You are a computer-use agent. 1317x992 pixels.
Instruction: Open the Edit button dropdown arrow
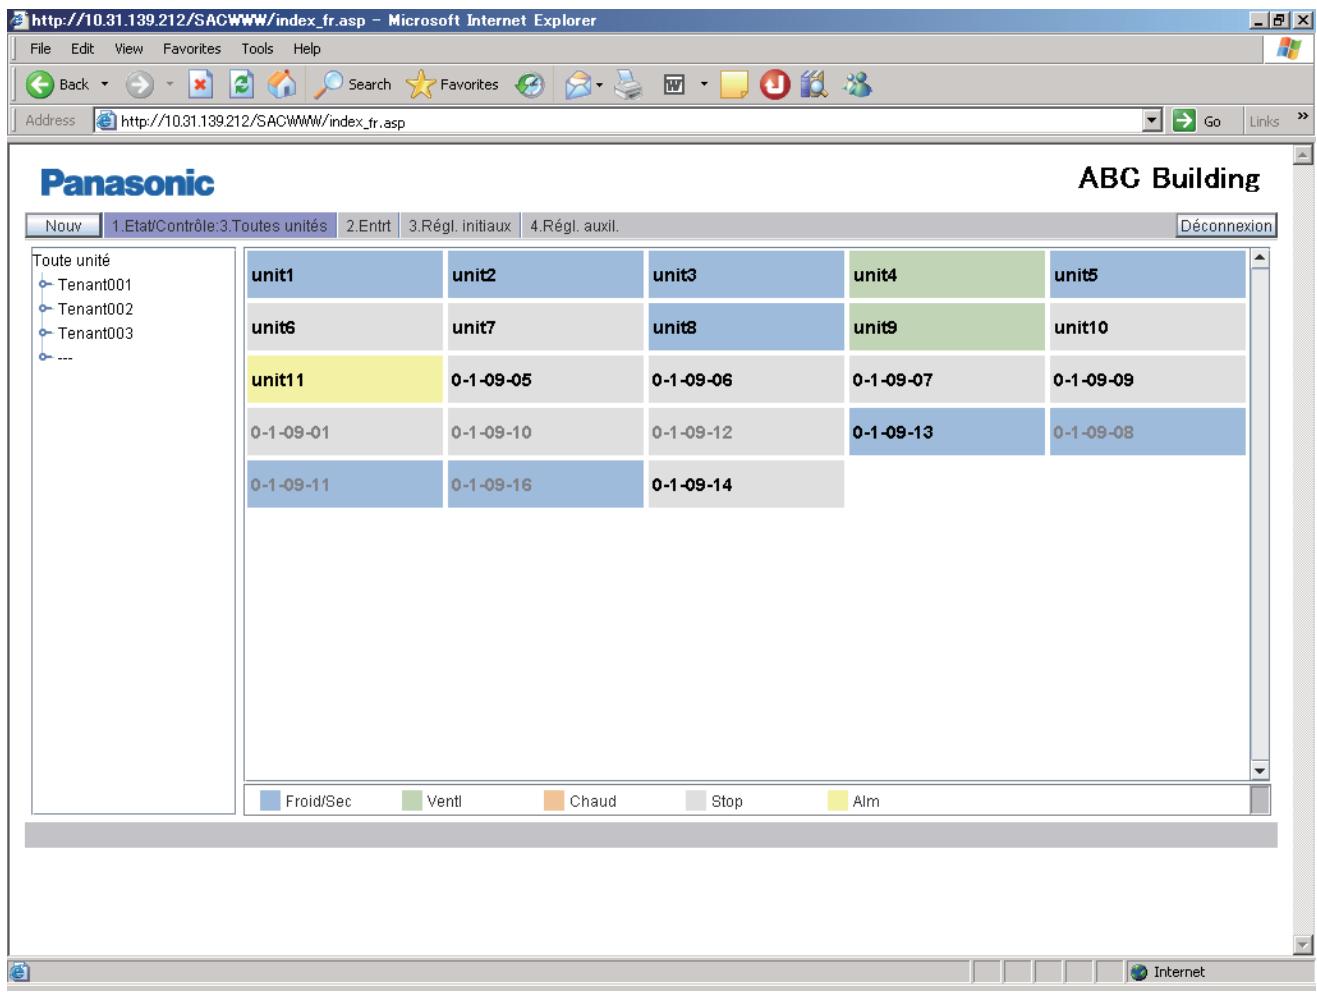point(703,86)
